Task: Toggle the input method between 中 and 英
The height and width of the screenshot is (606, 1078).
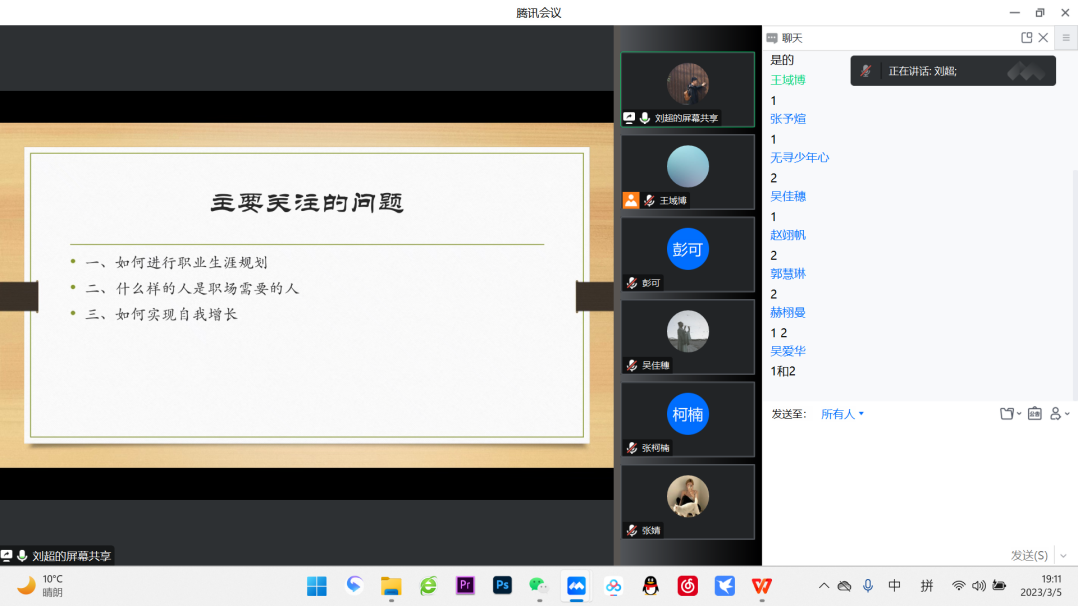Action: pyautogui.click(x=893, y=586)
